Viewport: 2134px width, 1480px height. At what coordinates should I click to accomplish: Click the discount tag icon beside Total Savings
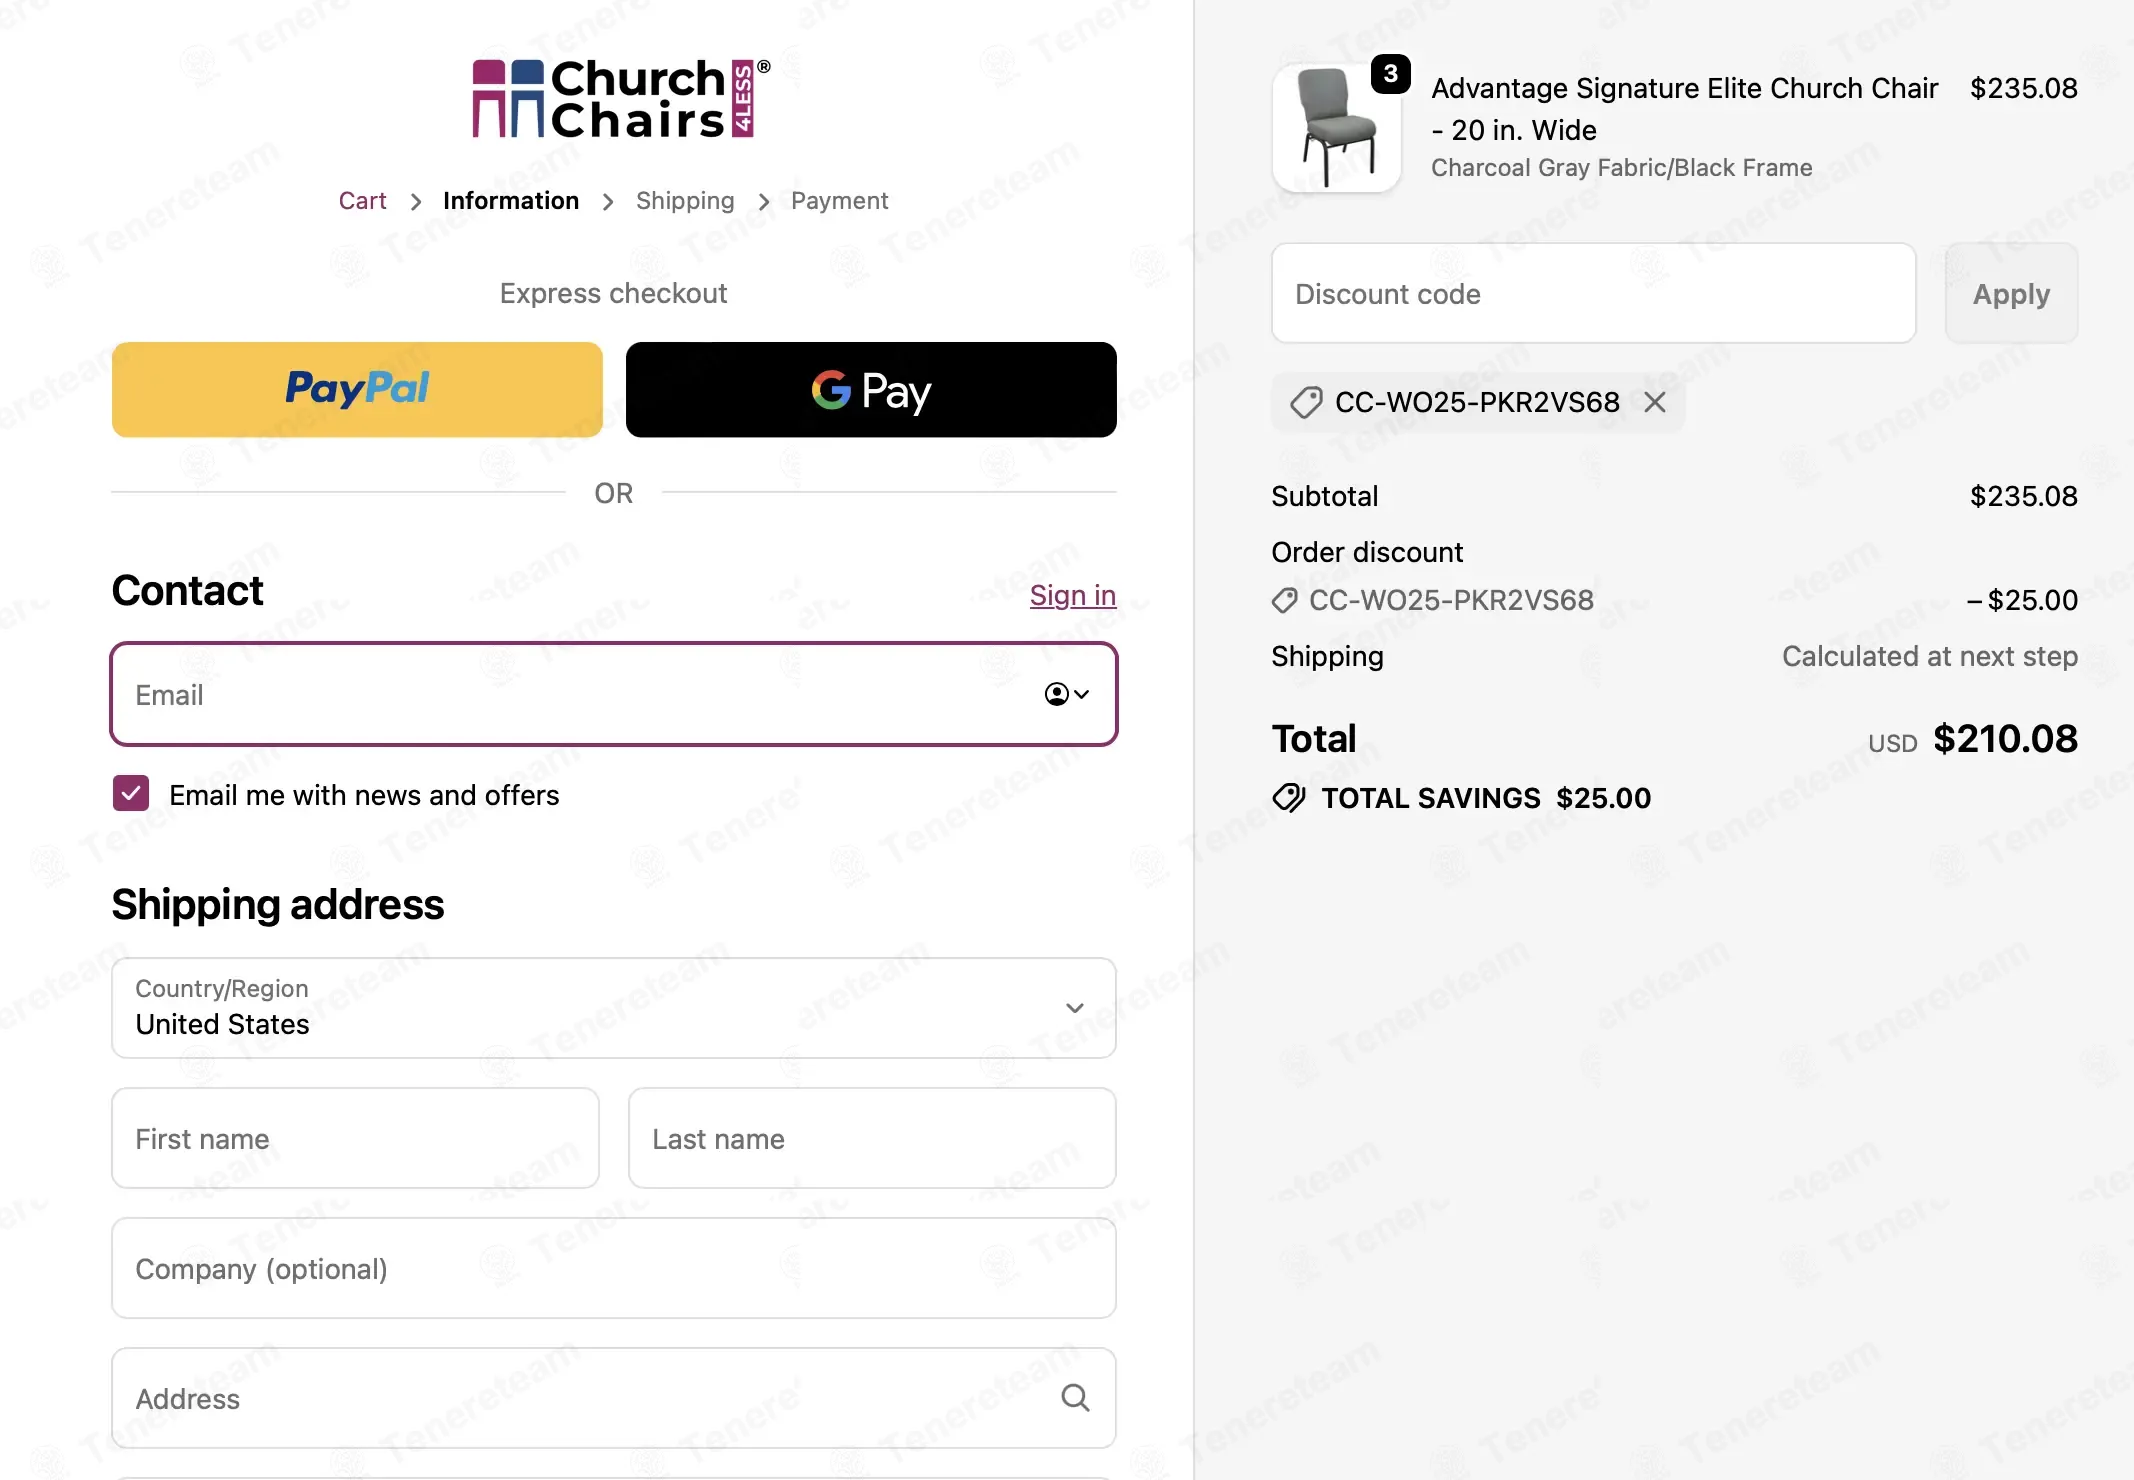(1289, 798)
